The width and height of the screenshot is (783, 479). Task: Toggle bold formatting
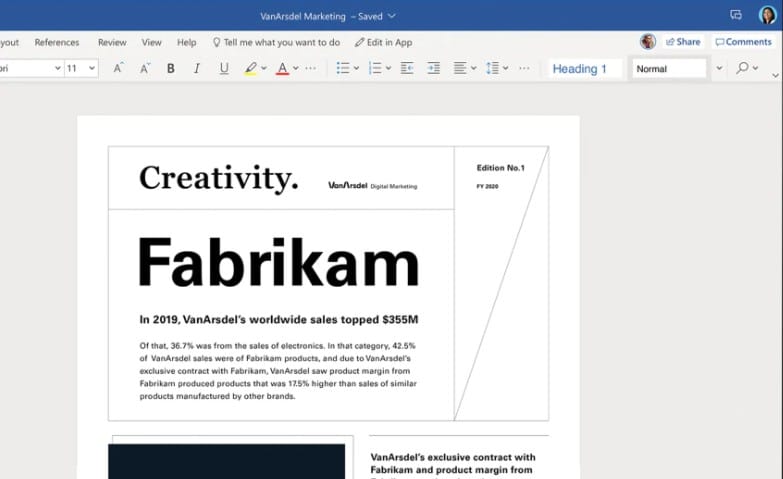tap(171, 68)
